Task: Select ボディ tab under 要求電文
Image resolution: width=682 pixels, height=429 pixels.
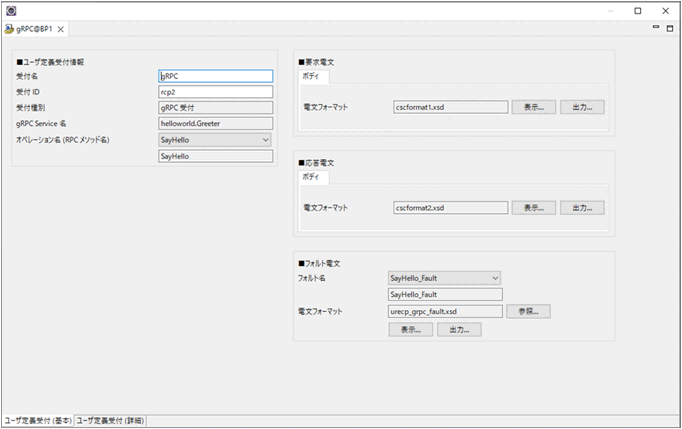Action: pos(314,77)
